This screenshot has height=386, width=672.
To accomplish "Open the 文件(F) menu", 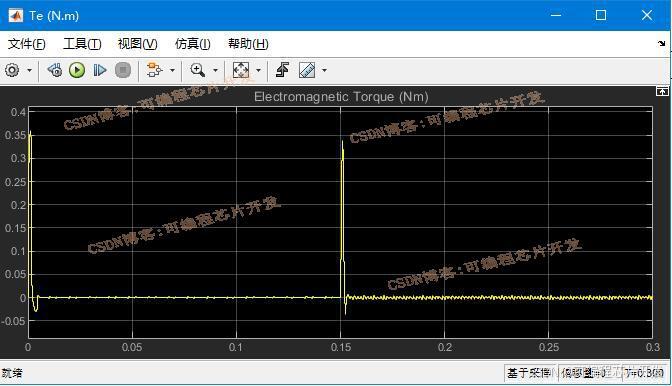I will tap(26, 44).
